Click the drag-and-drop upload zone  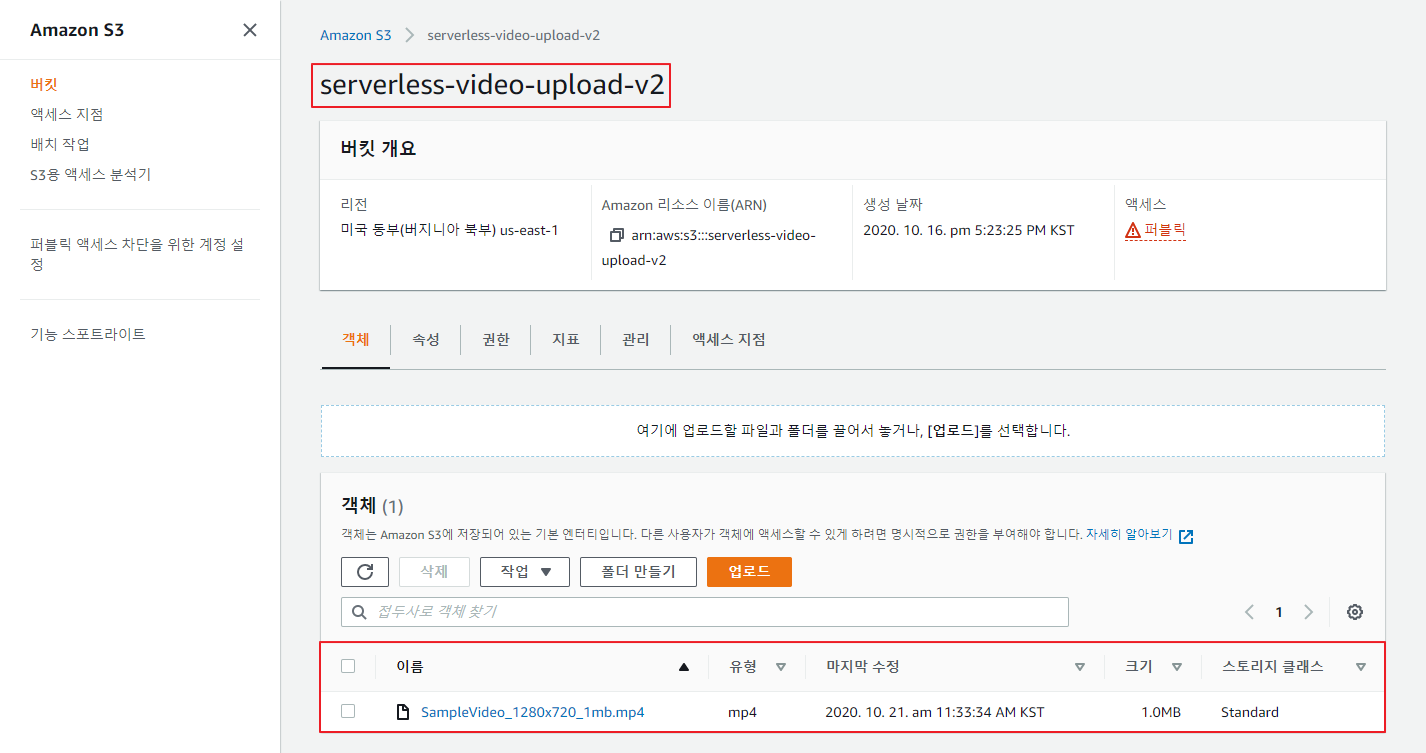pyautogui.click(x=853, y=431)
